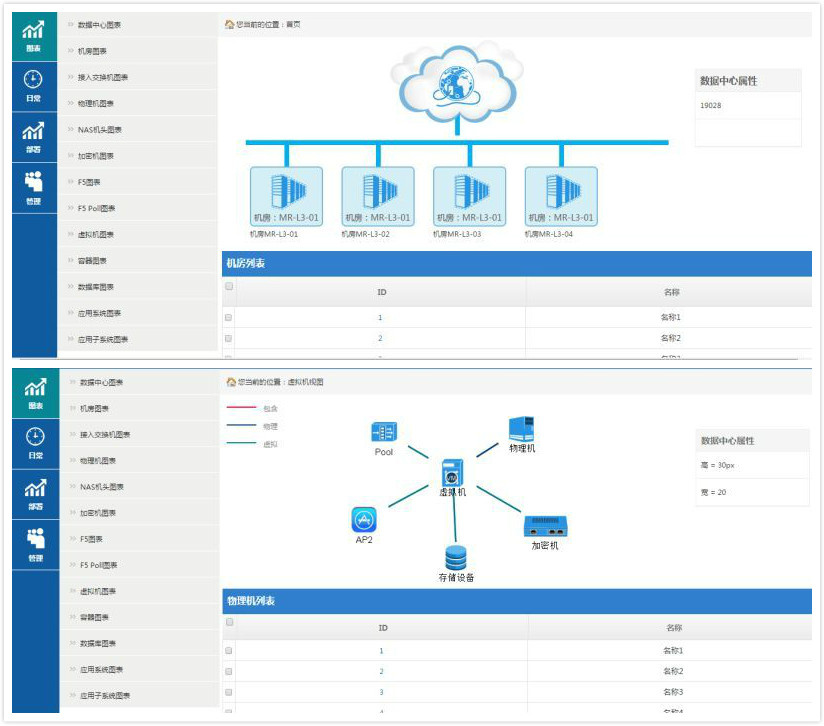Expand 接入交换机图表 chevron on the 虚拟机视图 page
The image size is (824, 726).
[x=73, y=434]
